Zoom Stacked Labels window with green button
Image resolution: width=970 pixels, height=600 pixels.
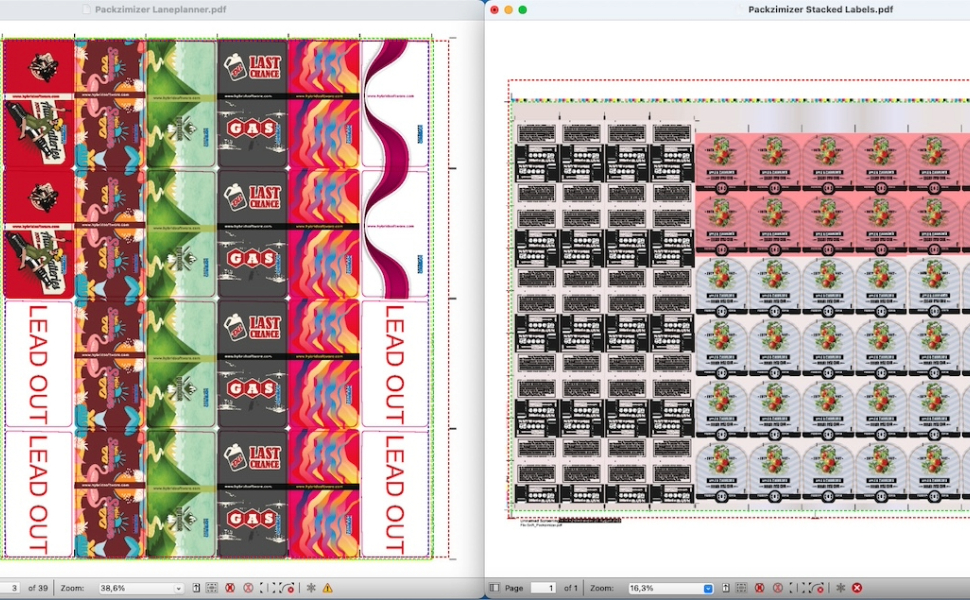click(522, 9)
